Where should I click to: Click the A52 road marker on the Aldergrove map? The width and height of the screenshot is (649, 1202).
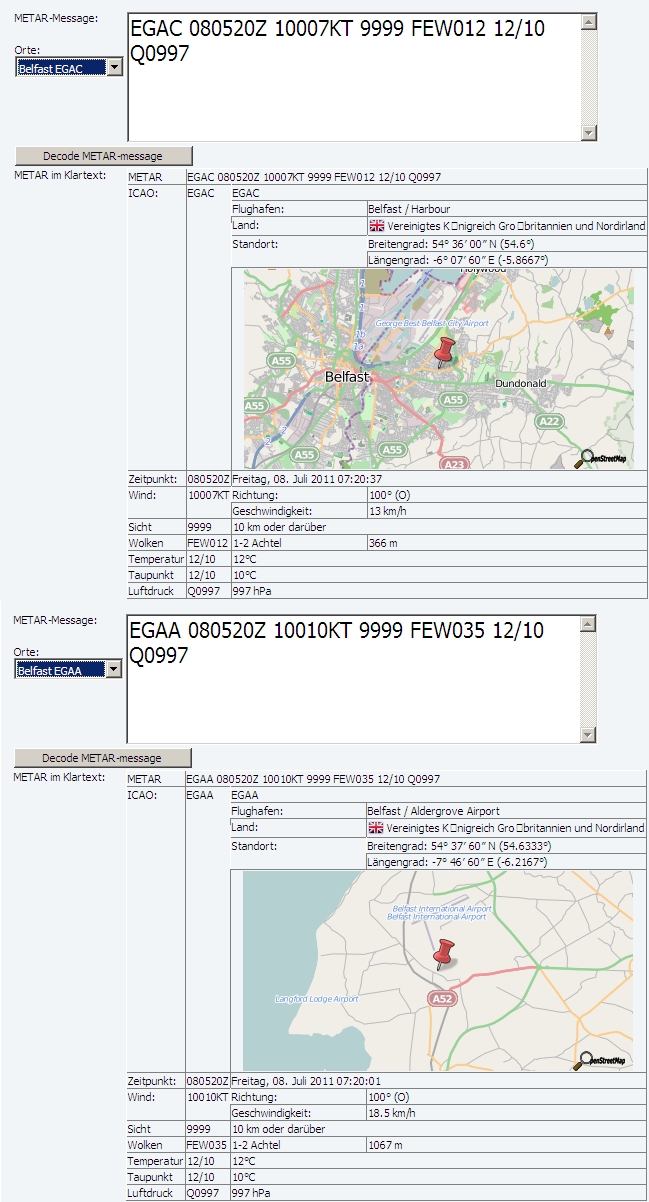tap(443, 998)
